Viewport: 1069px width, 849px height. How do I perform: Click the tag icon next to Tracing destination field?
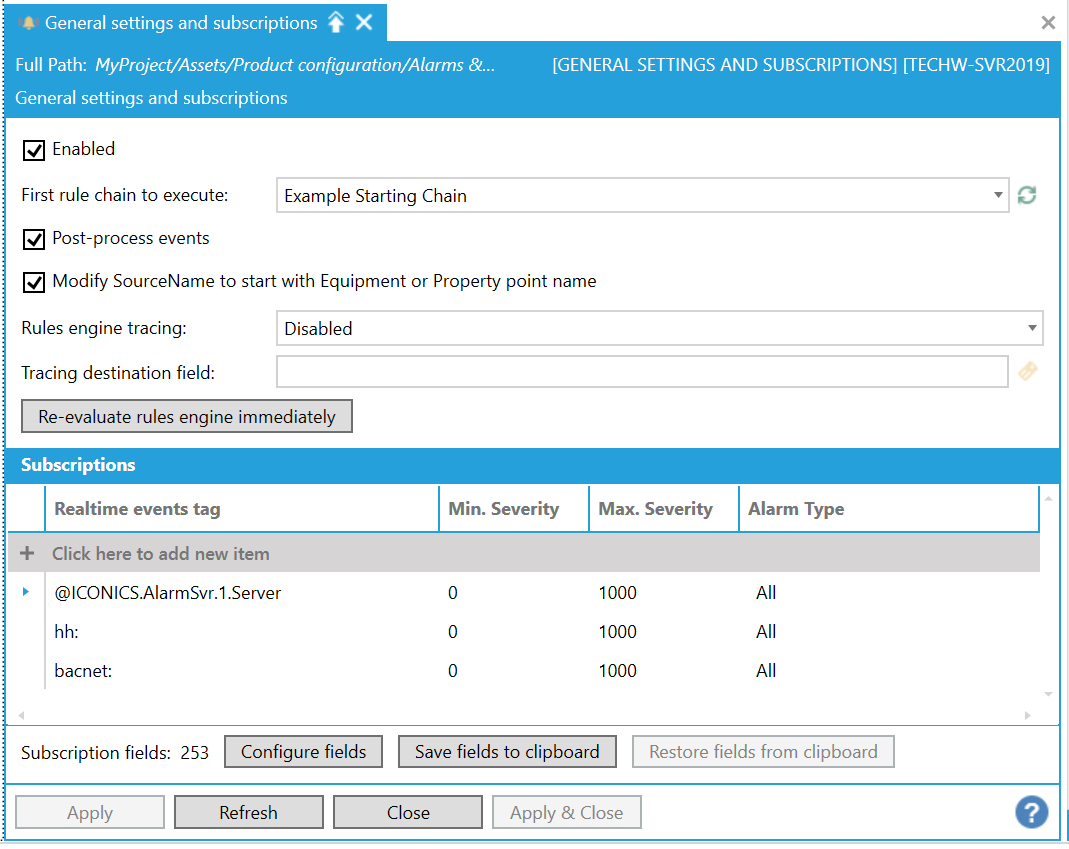click(1027, 372)
